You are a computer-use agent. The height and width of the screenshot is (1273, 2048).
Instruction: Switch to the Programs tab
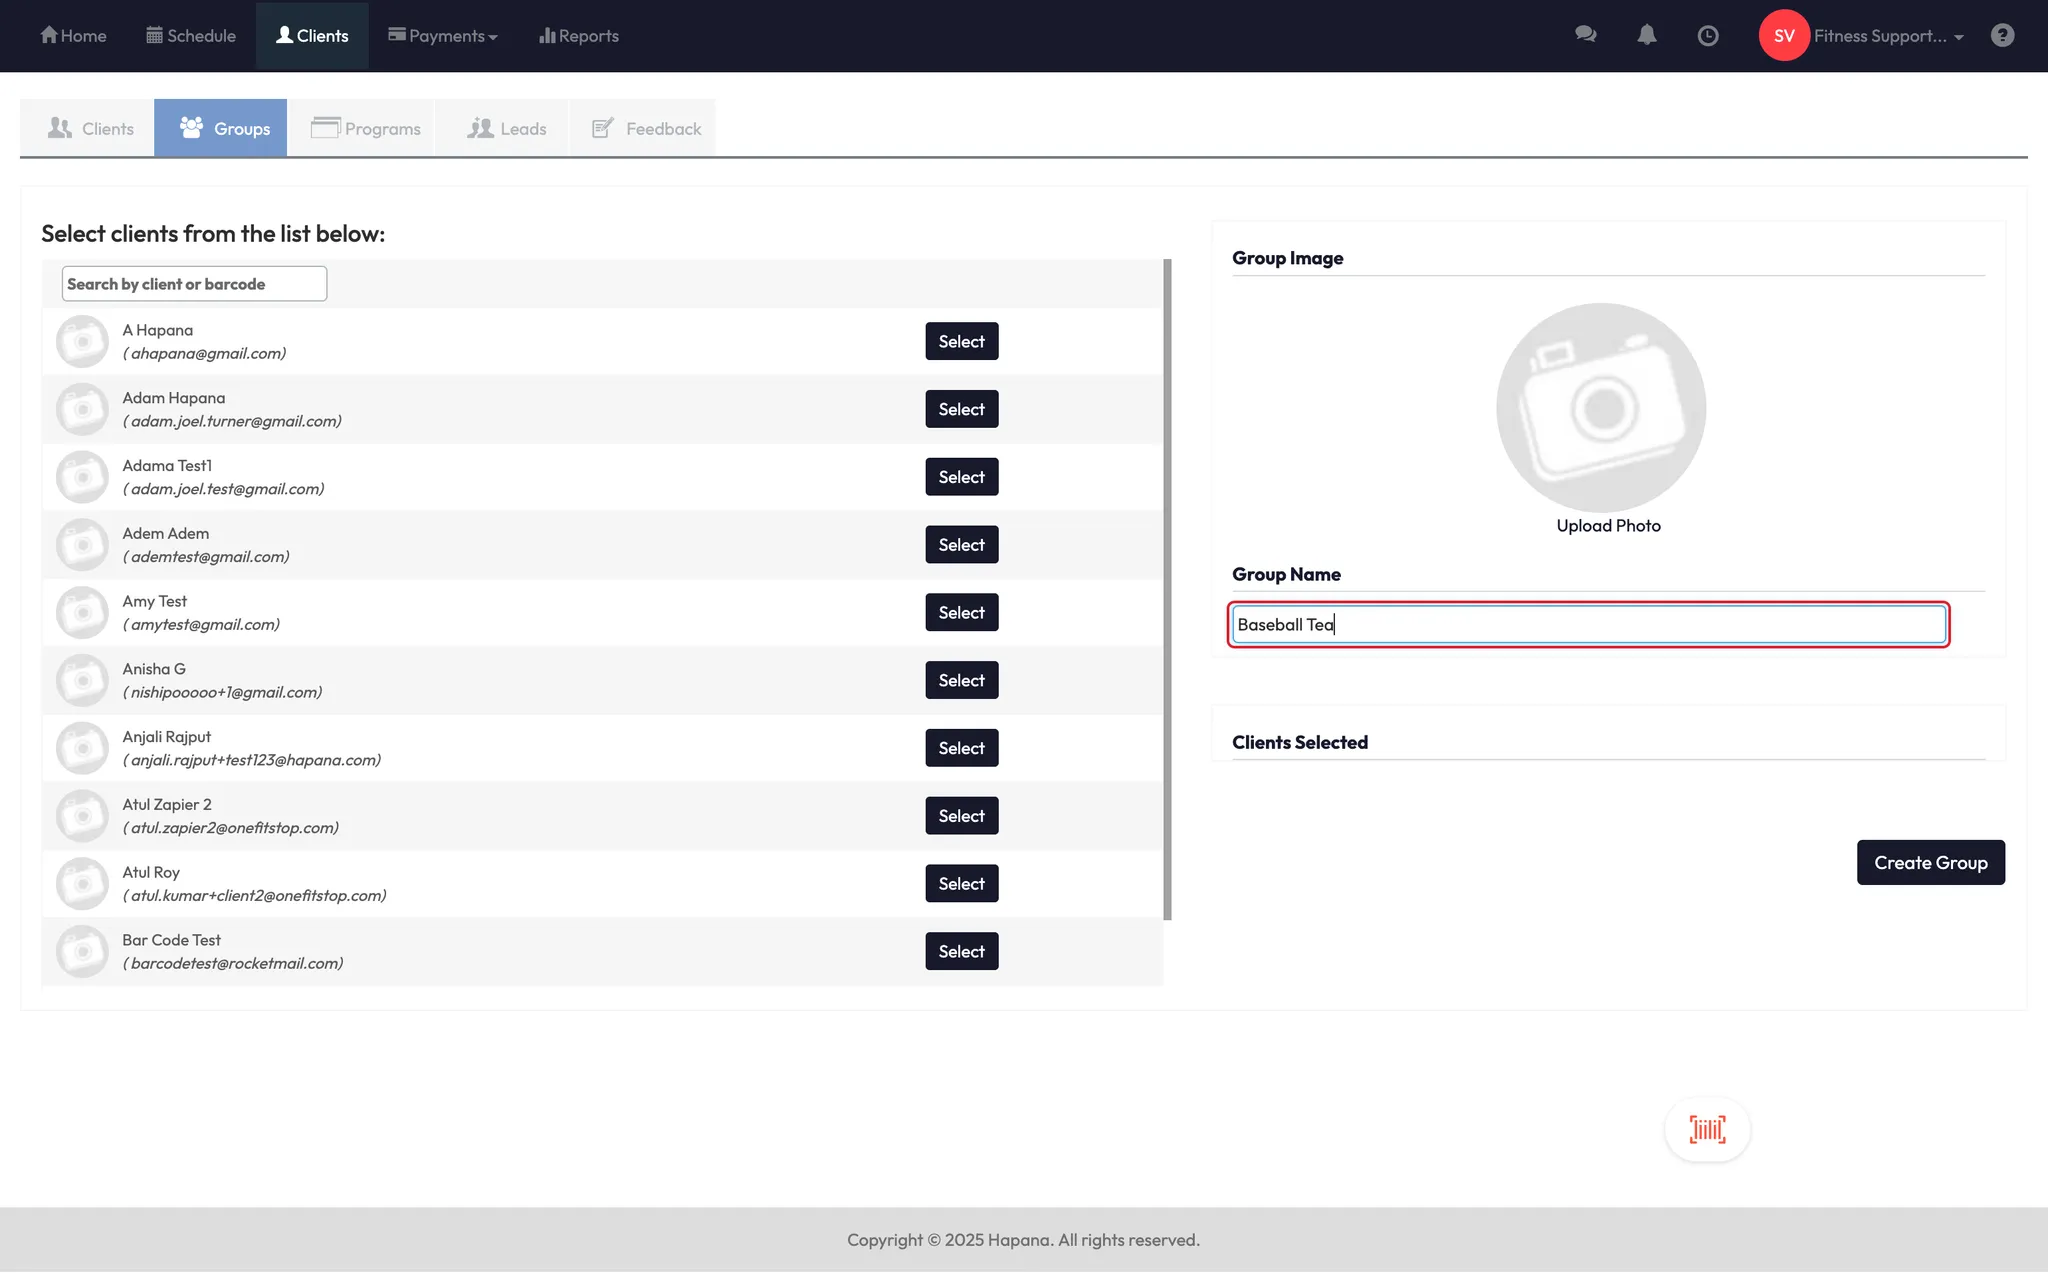[x=366, y=128]
